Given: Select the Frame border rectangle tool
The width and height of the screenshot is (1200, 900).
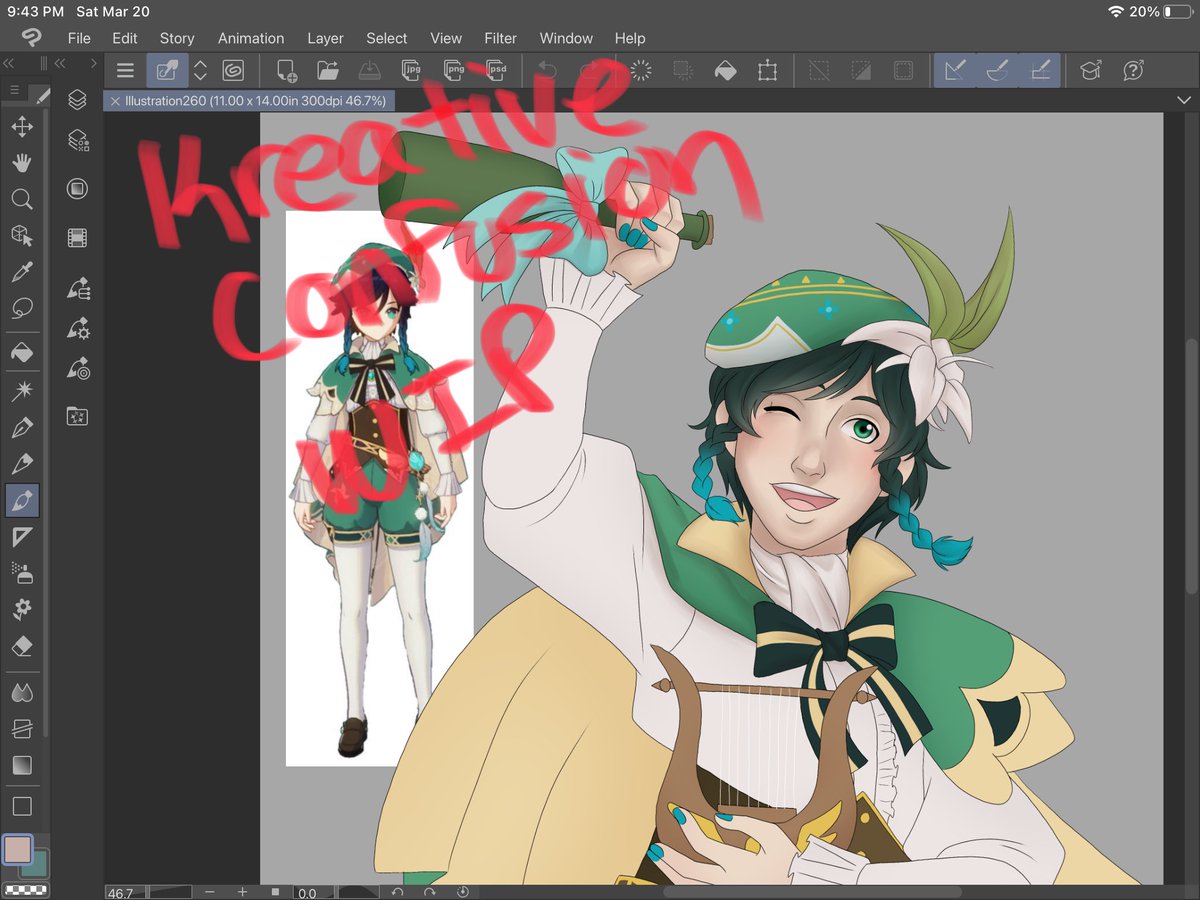Looking at the screenshot, I should point(22,805).
